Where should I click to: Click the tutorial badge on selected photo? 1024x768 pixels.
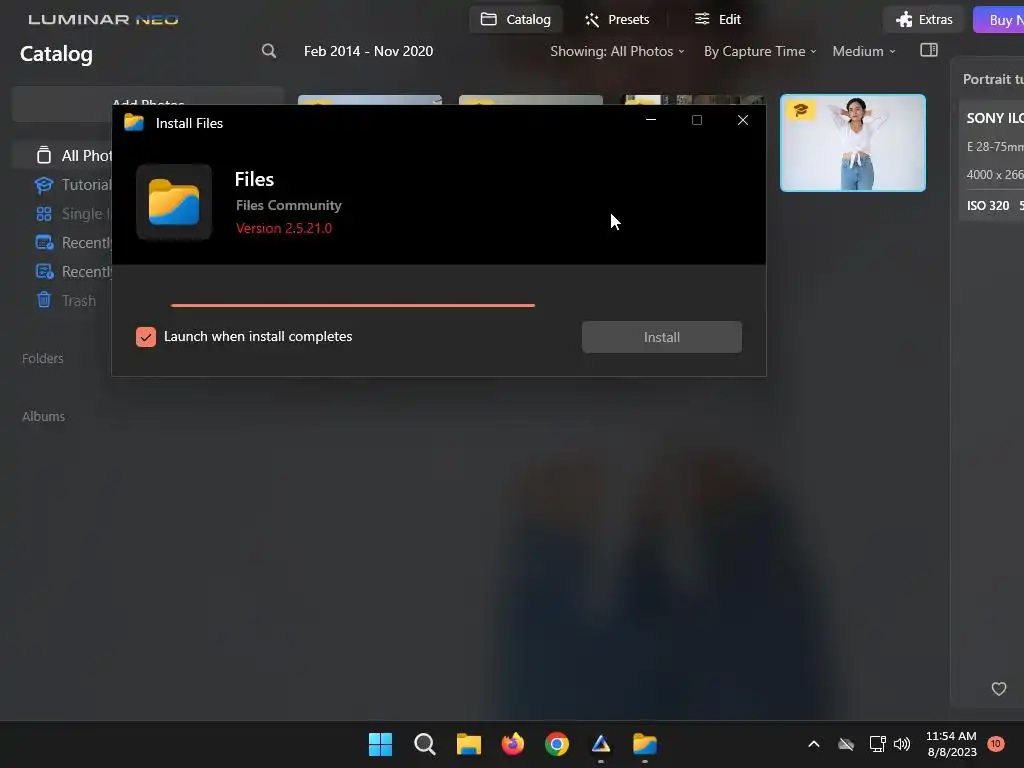click(801, 110)
